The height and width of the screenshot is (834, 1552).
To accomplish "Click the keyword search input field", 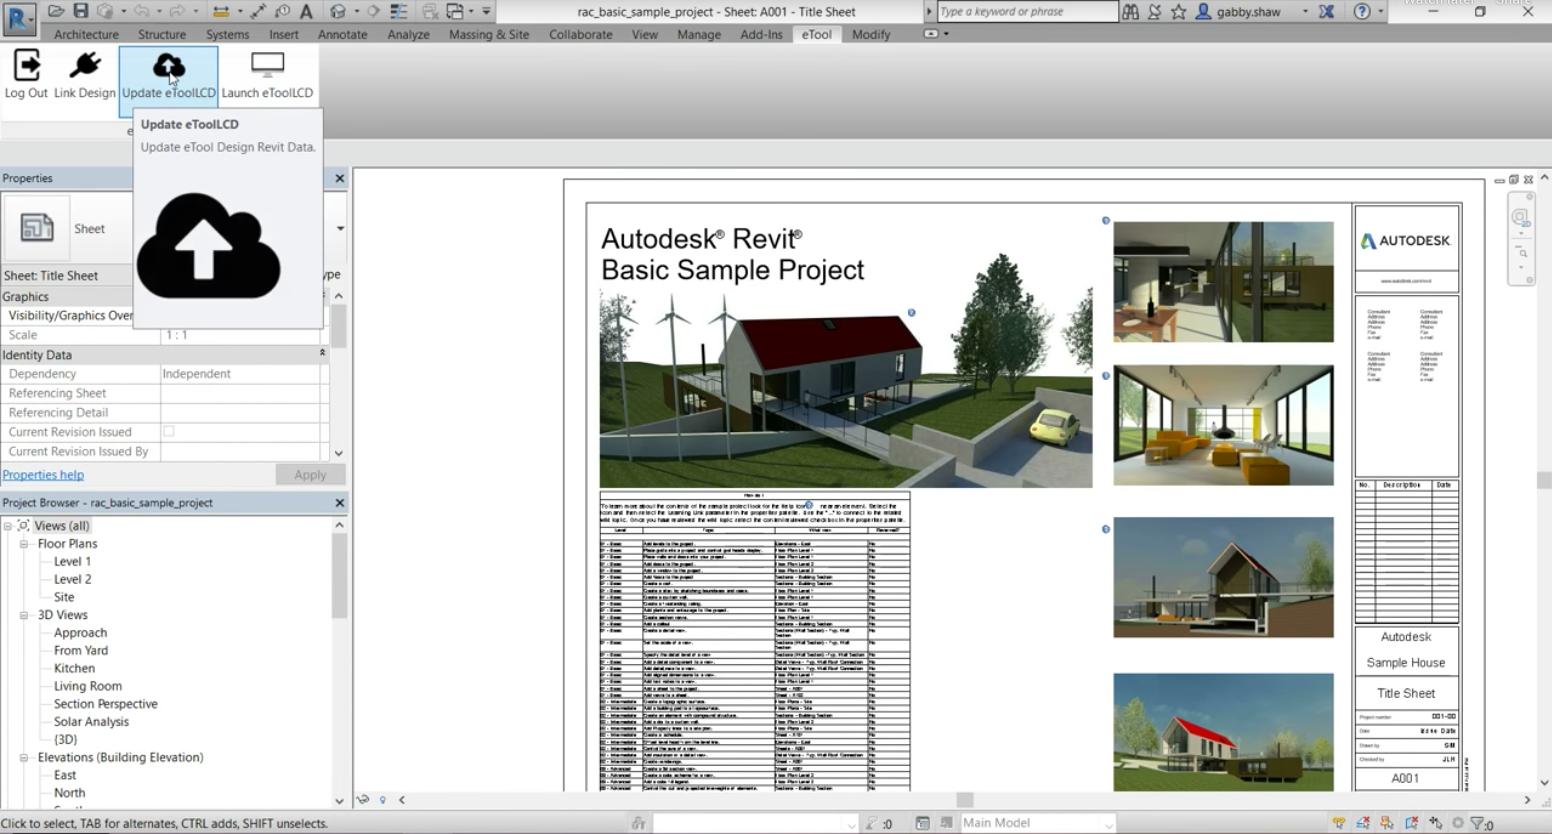I will 1026,11.
